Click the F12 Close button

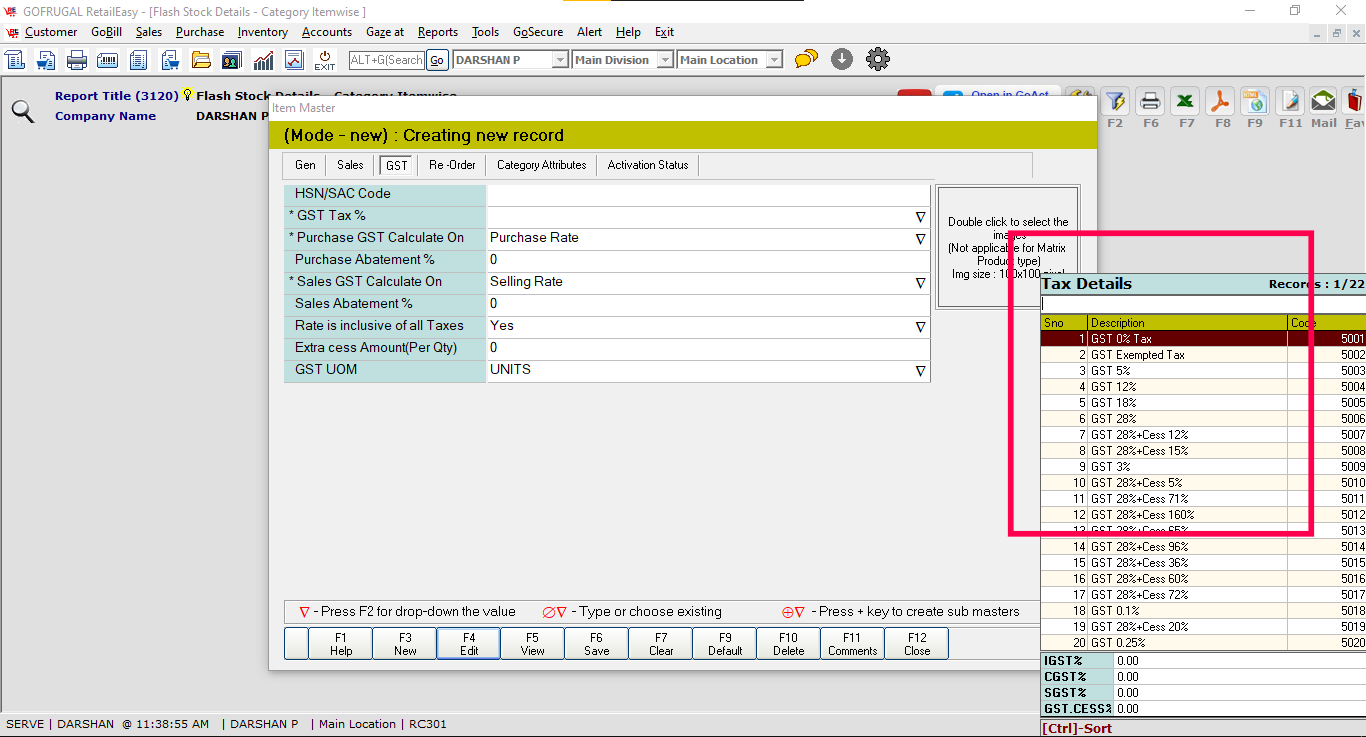point(916,644)
